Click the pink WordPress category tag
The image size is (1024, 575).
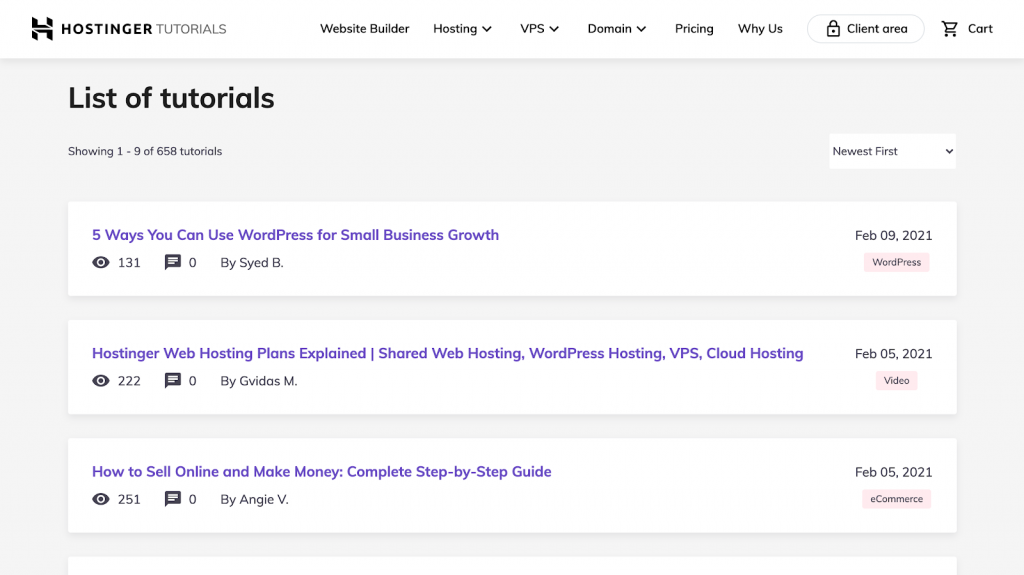tap(896, 263)
